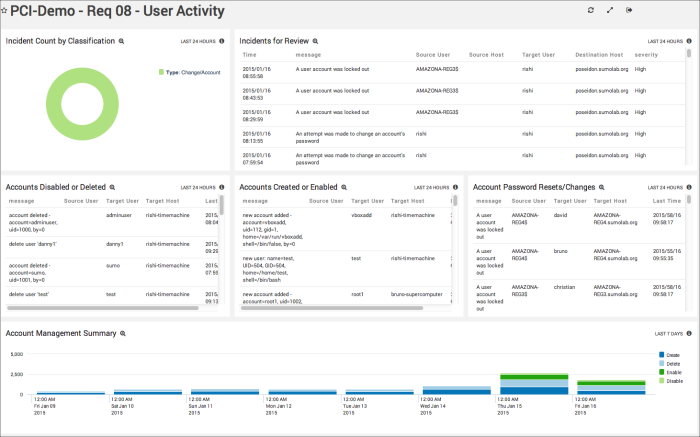Toggle the Create series in chart legend
Screen dimensions: 700x437
(669, 355)
